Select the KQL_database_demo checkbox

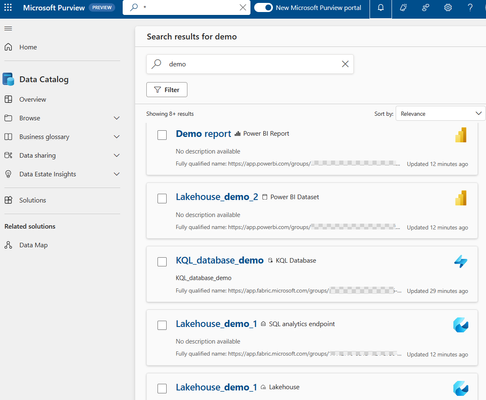point(162,262)
